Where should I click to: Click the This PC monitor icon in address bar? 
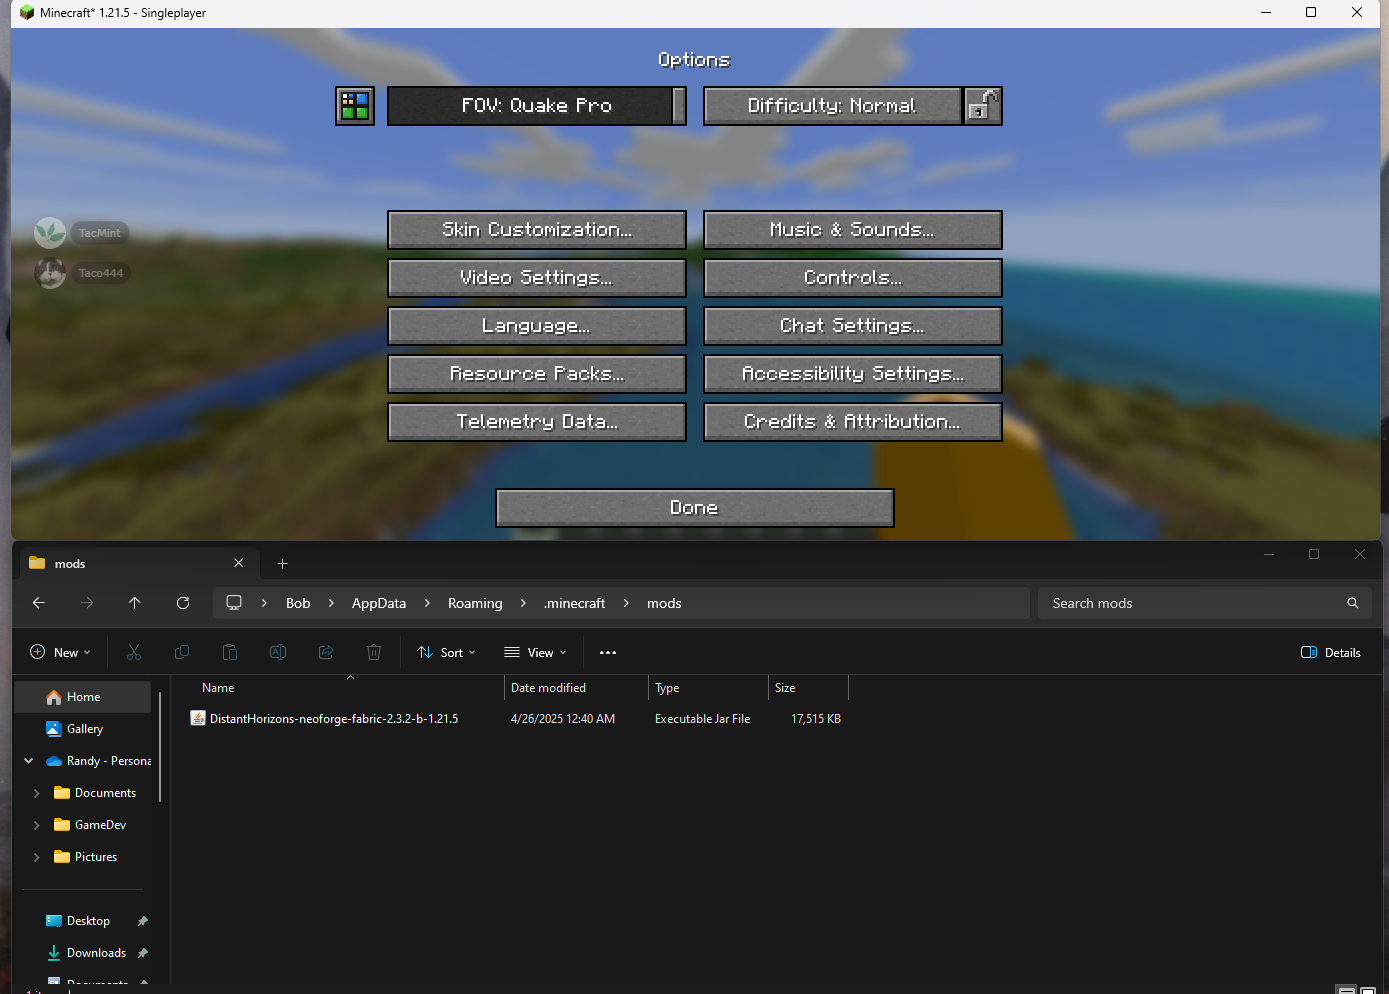tap(234, 603)
